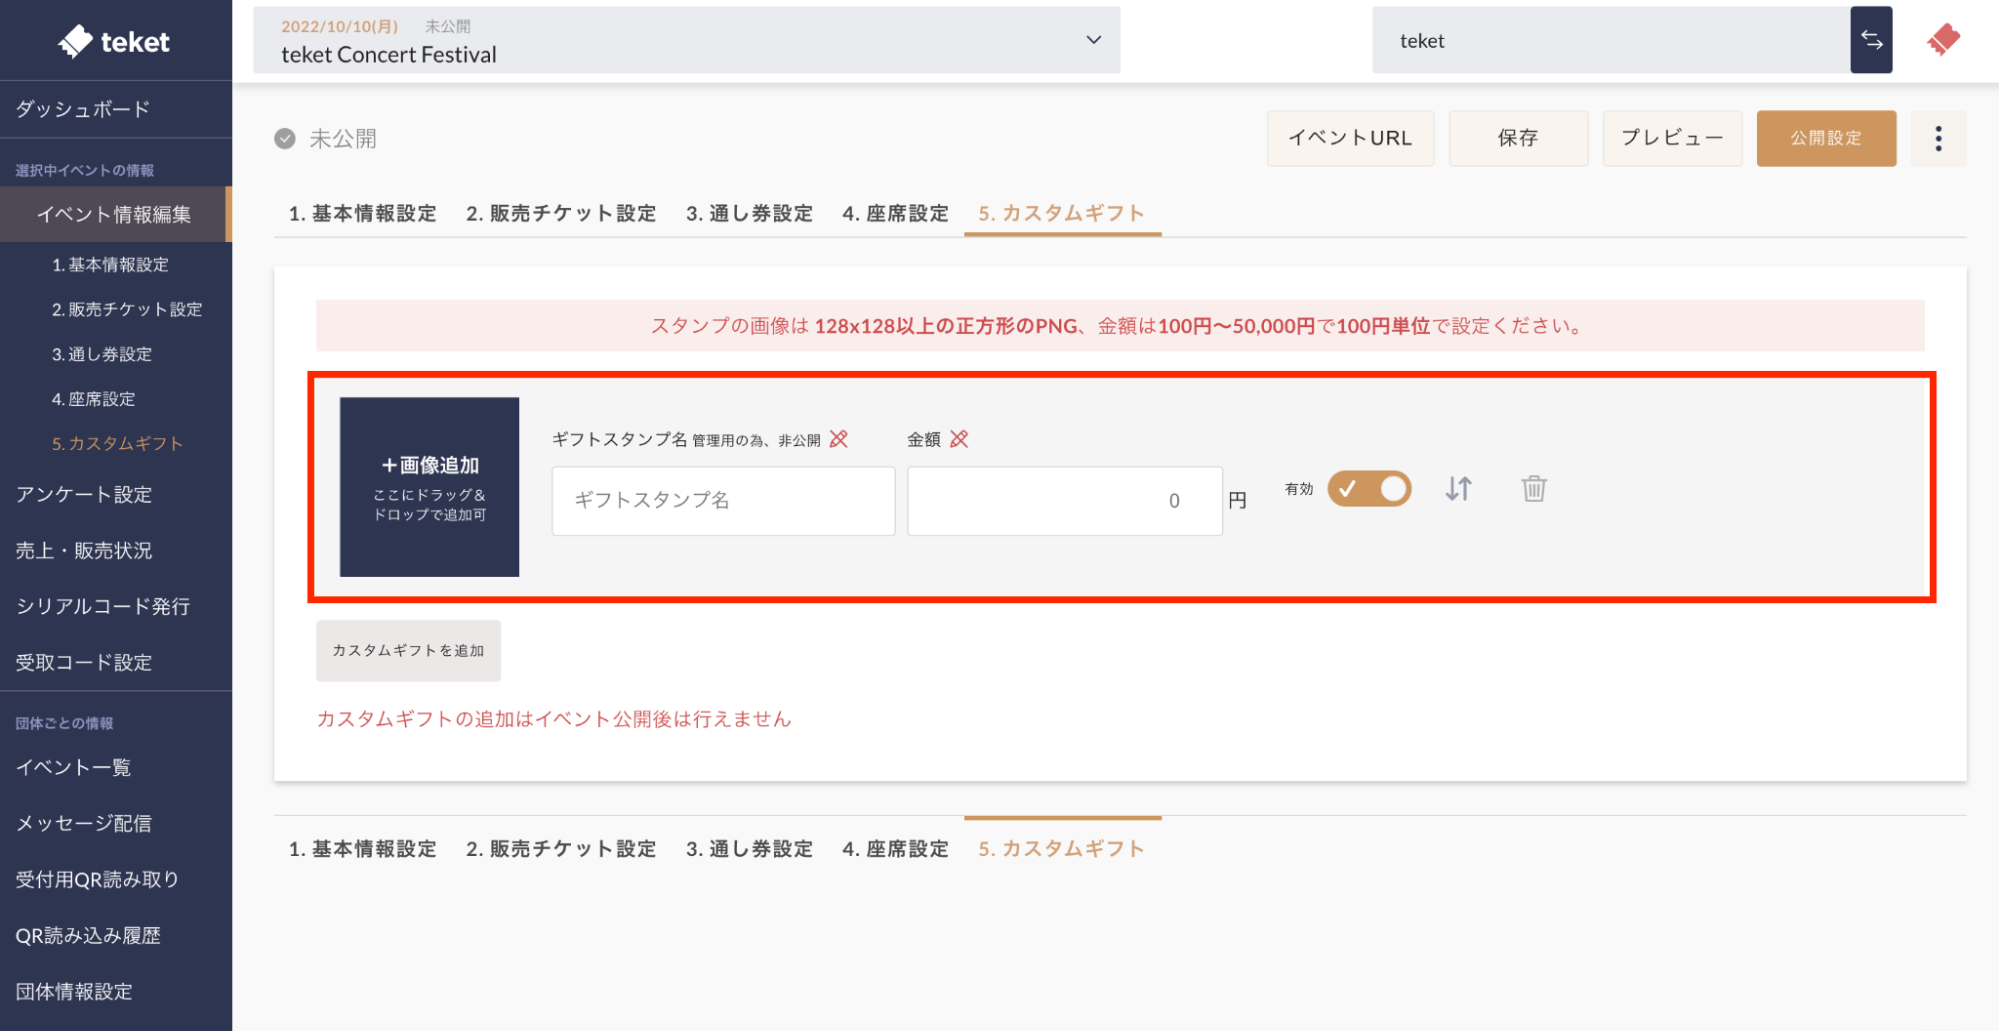Screen dimensions: 1999x1031
Task: Click the reorder arrows icon for gift
Action: tap(1458, 489)
